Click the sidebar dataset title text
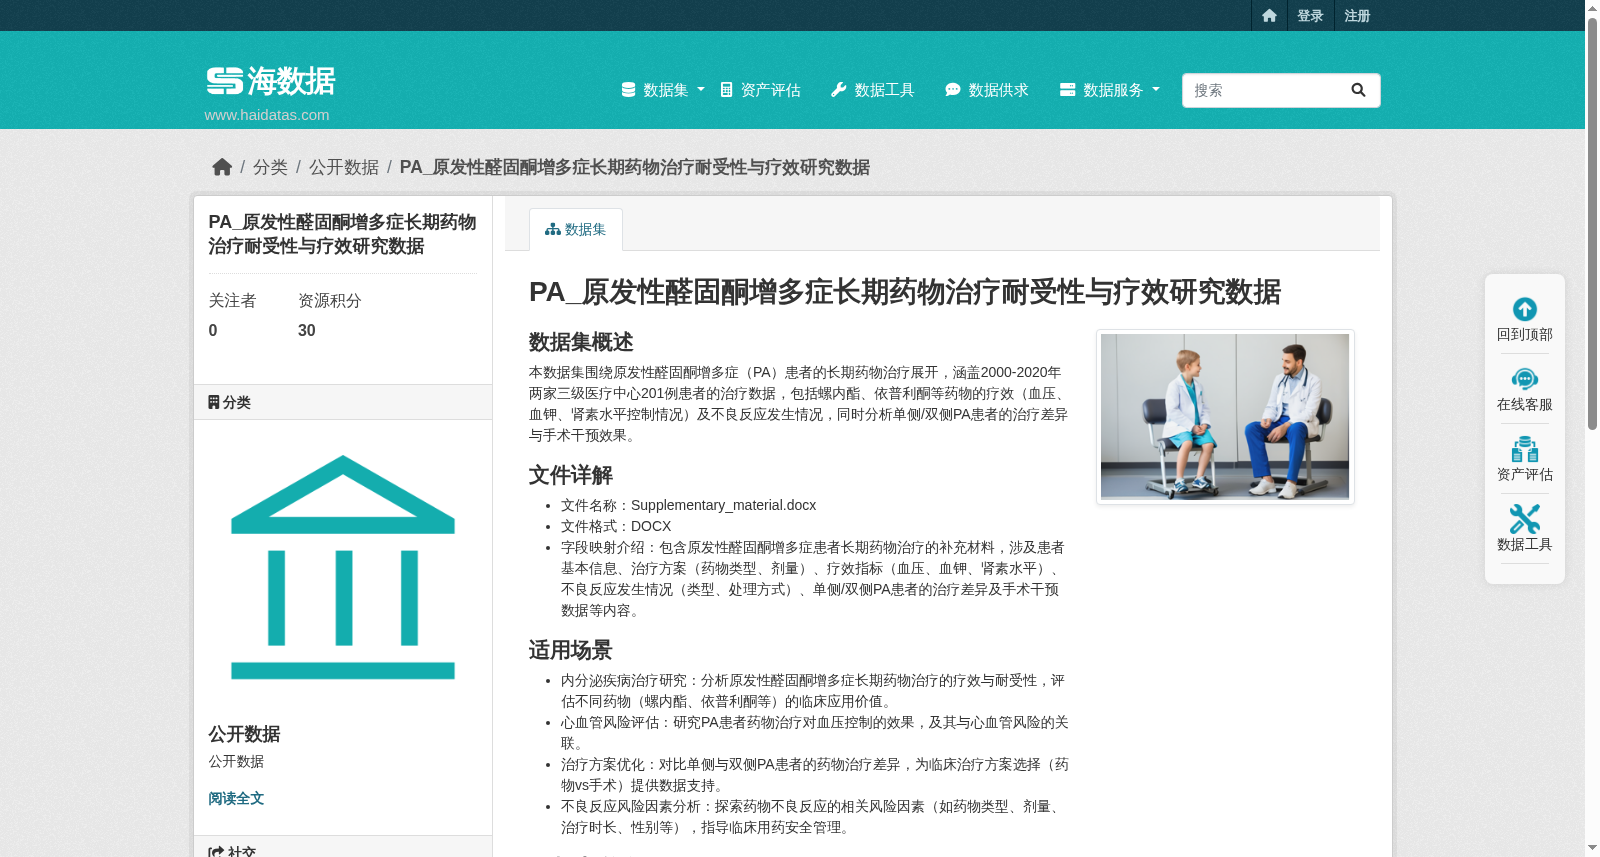 click(x=343, y=234)
